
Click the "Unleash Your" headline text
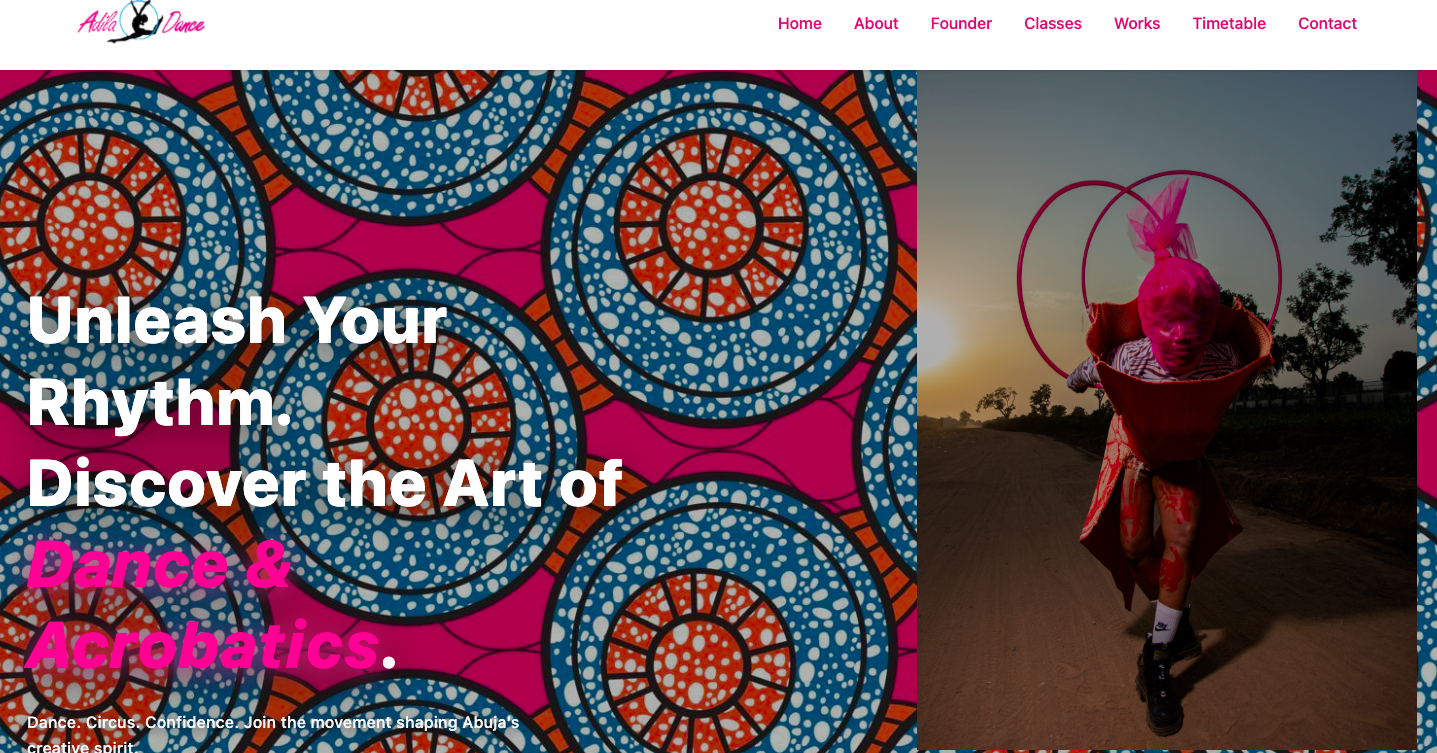[x=237, y=320]
